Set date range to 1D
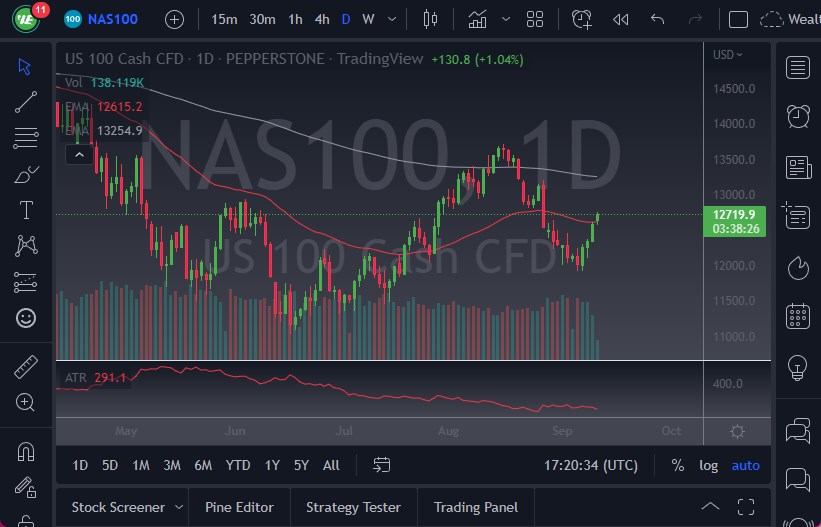 tap(80, 465)
